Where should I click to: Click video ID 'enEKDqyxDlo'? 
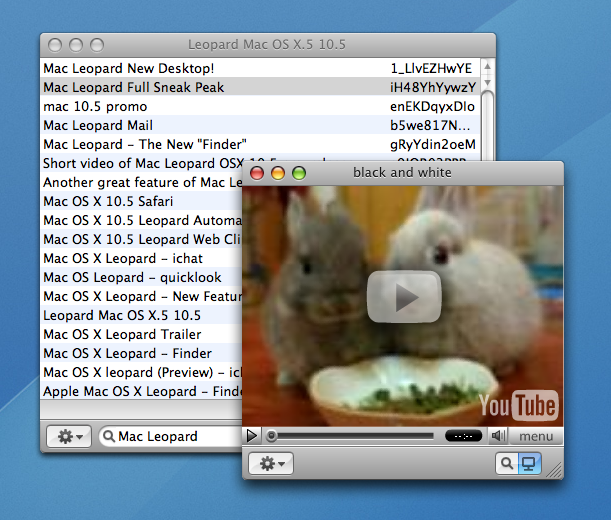pos(432,106)
